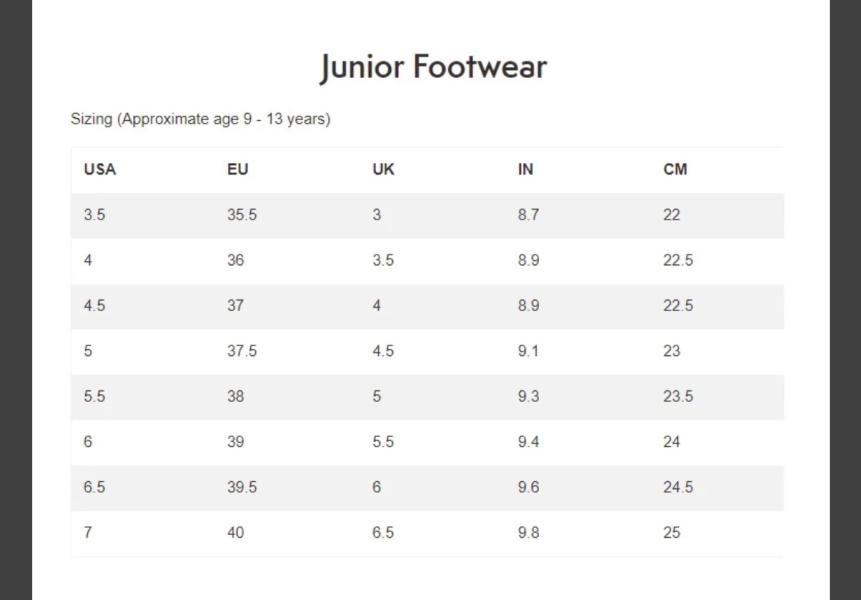Image resolution: width=861 pixels, height=600 pixels.
Task: Select the UK column header
Action: (x=383, y=169)
